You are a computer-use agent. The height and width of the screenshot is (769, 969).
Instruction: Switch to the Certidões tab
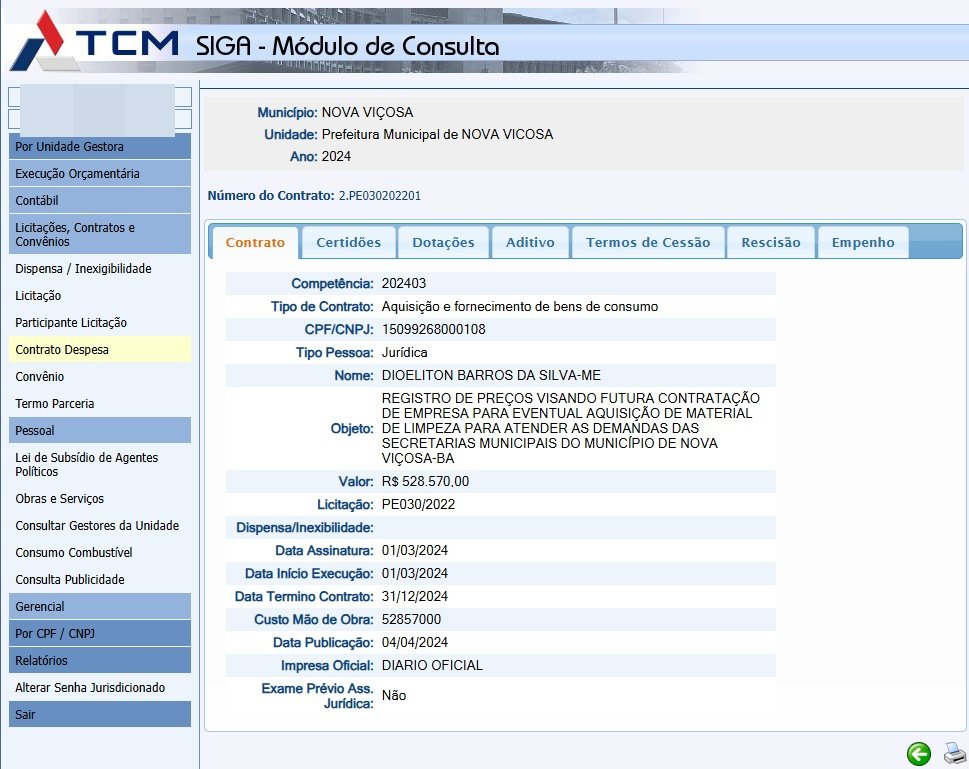(x=348, y=242)
